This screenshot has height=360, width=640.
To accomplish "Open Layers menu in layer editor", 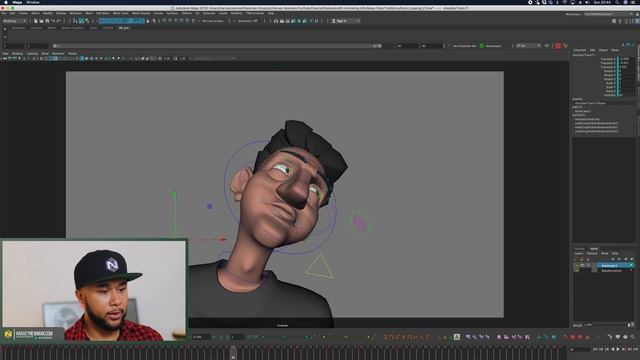I will click(x=579, y=253).
